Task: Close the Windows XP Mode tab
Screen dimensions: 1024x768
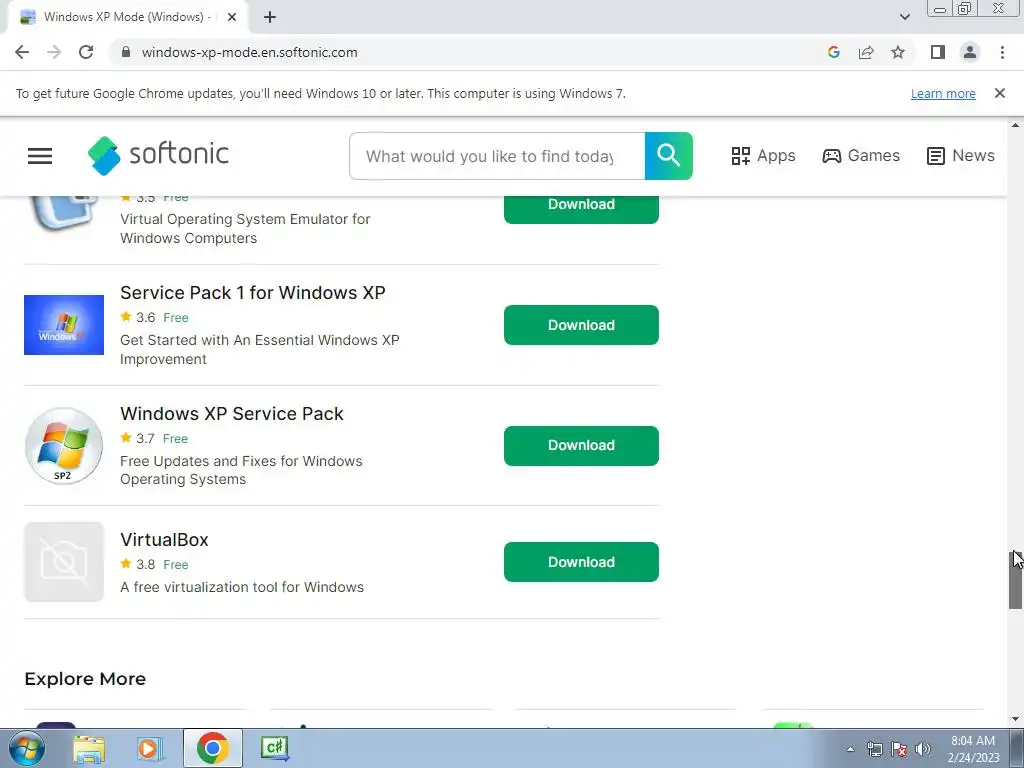Action: [x=232, y=17]
